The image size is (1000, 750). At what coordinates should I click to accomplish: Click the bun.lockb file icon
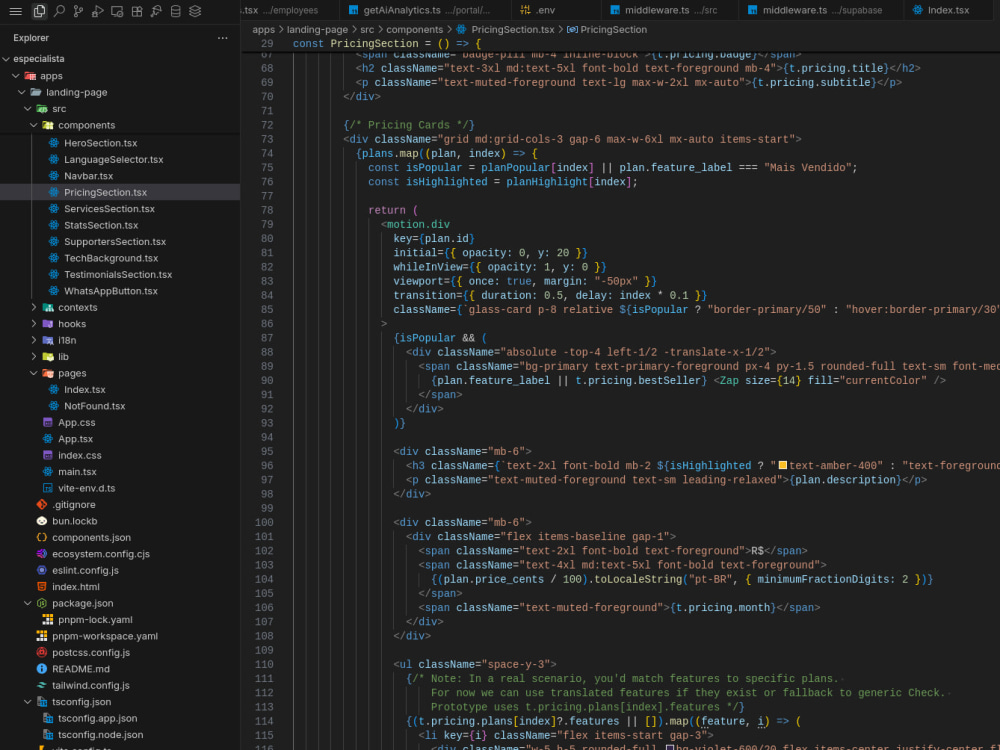click(x=41, y=521)
